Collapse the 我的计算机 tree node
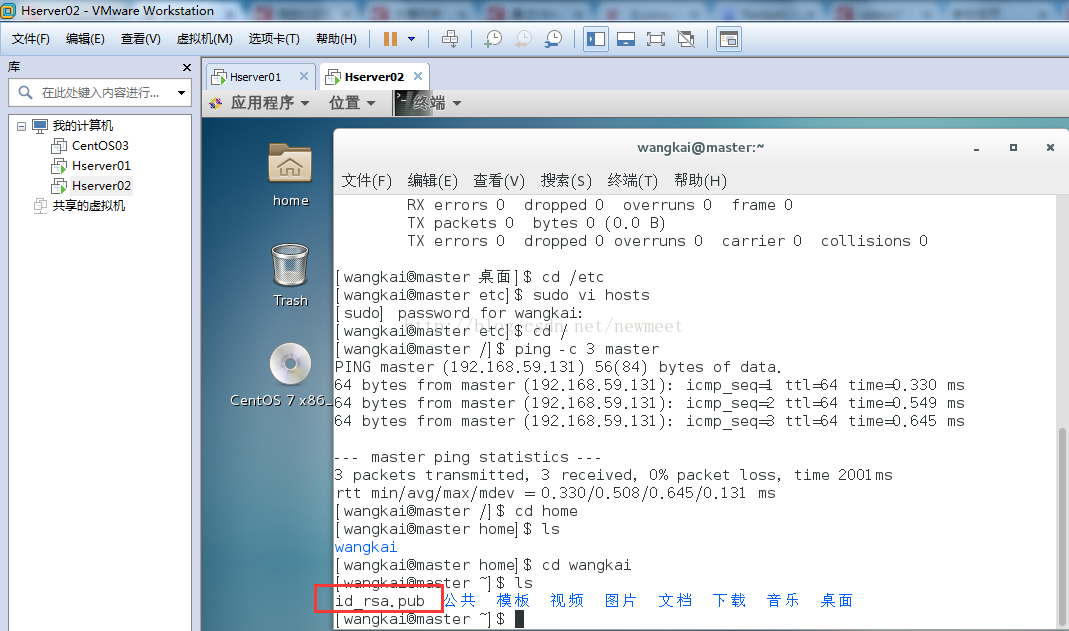 pos(21,126)
